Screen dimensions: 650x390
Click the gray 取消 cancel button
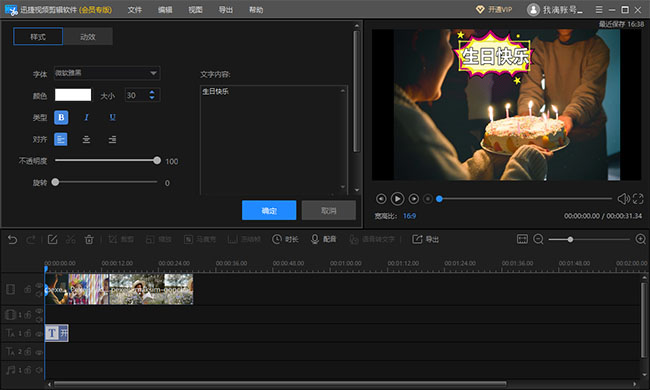coord(329,210)
